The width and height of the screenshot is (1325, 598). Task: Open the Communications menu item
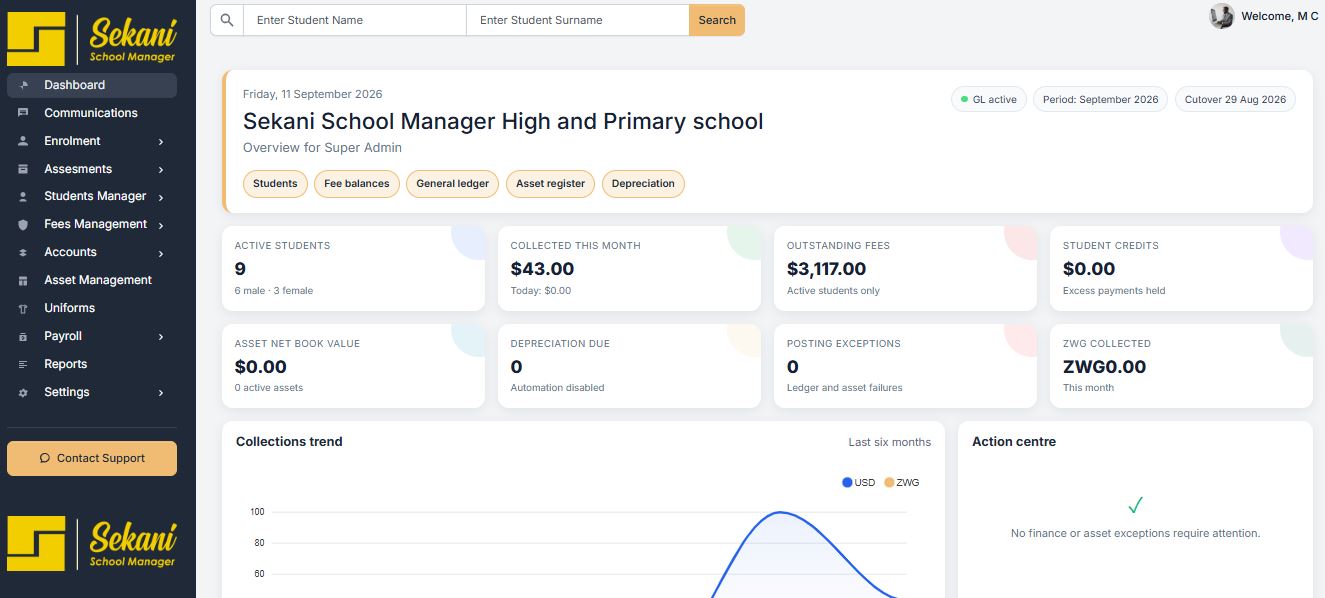[x=92, y=113]
